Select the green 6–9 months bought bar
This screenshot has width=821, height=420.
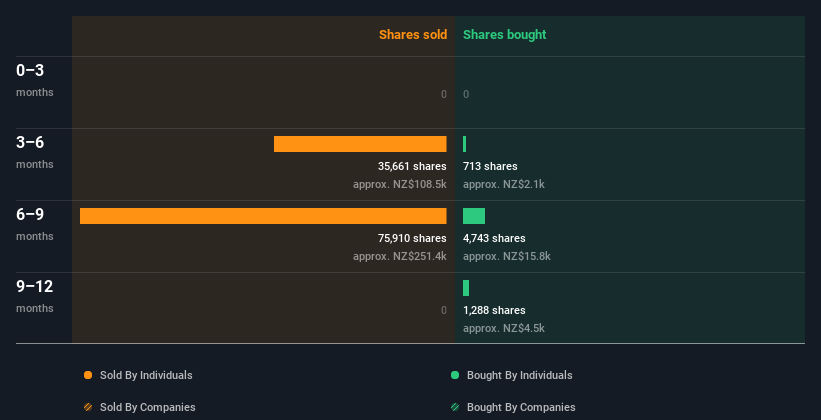474,216
